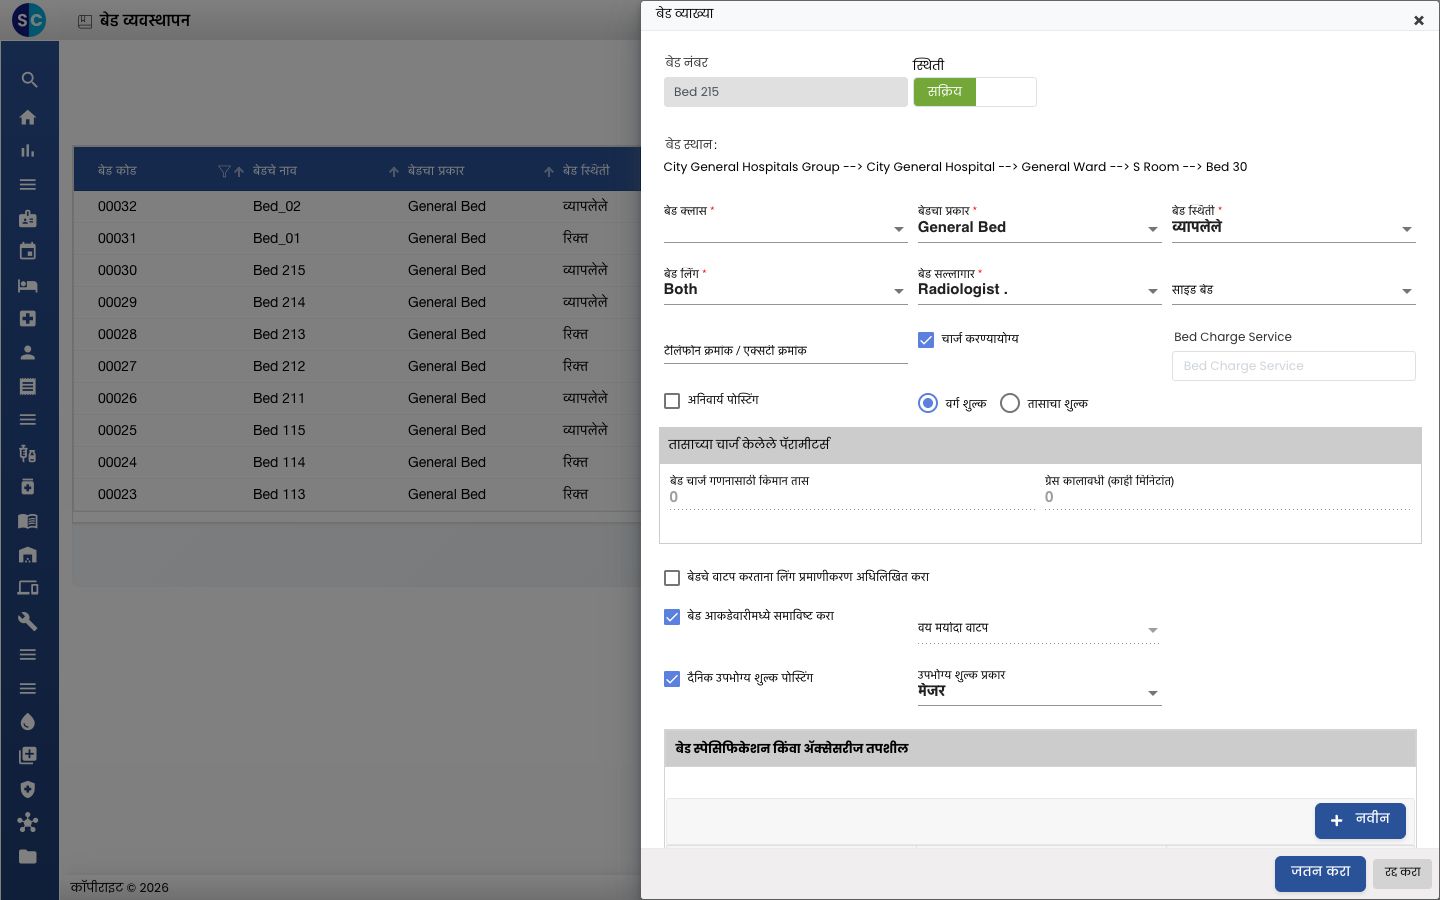Click the टेलिफोन क्रमांक input field
The width and height of the screenshot is (1440, 900).
[786, 351]
